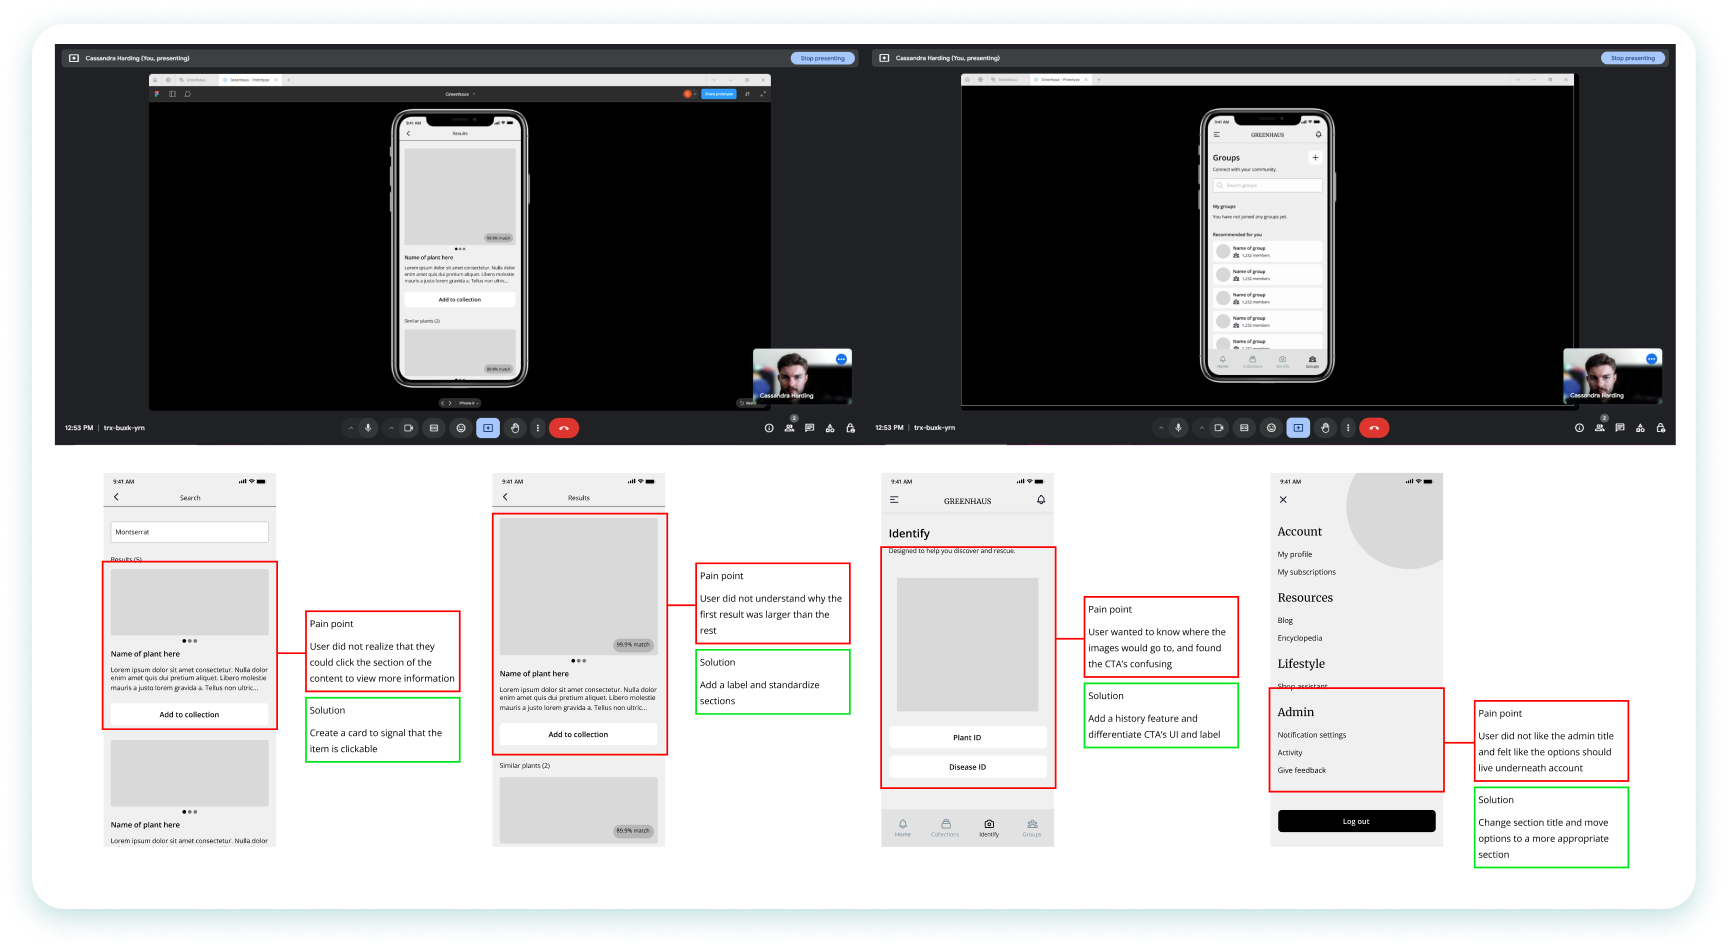The image size is (1728, 949).
Task: Open Notification settings in the Account menu
Action: point(1312,735)
